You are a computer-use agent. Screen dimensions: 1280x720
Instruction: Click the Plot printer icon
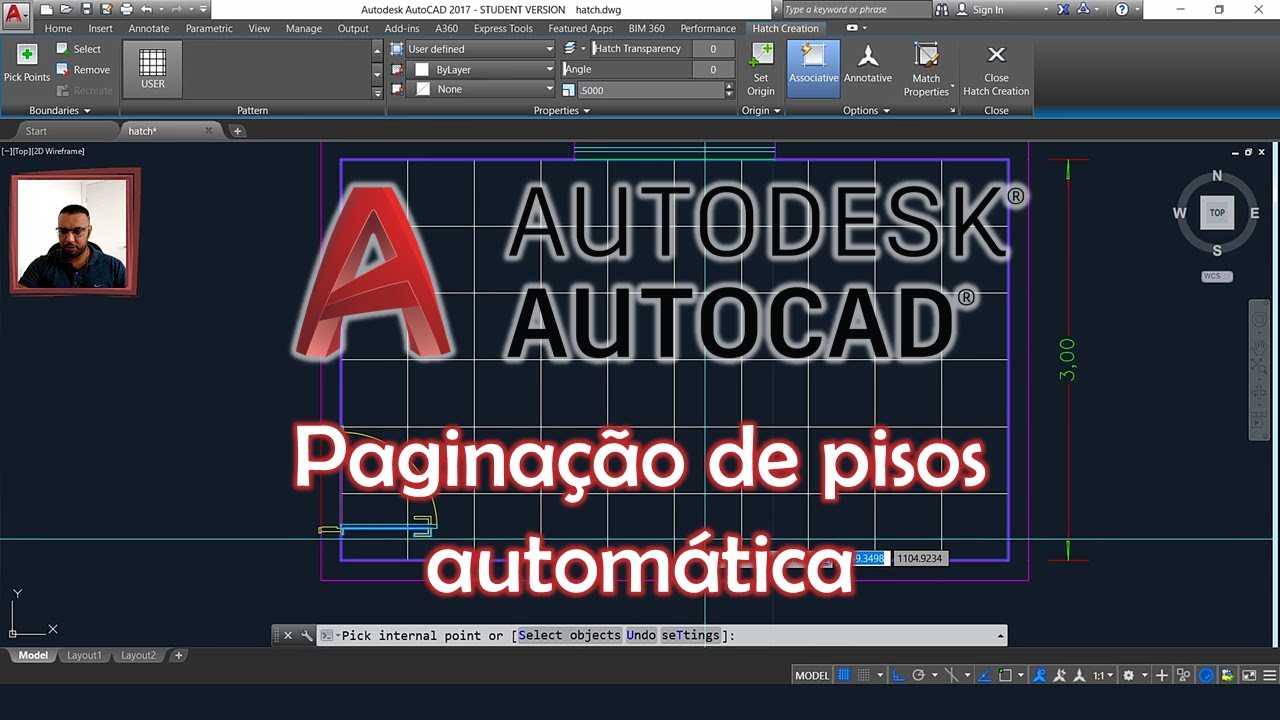click(127, 9)
